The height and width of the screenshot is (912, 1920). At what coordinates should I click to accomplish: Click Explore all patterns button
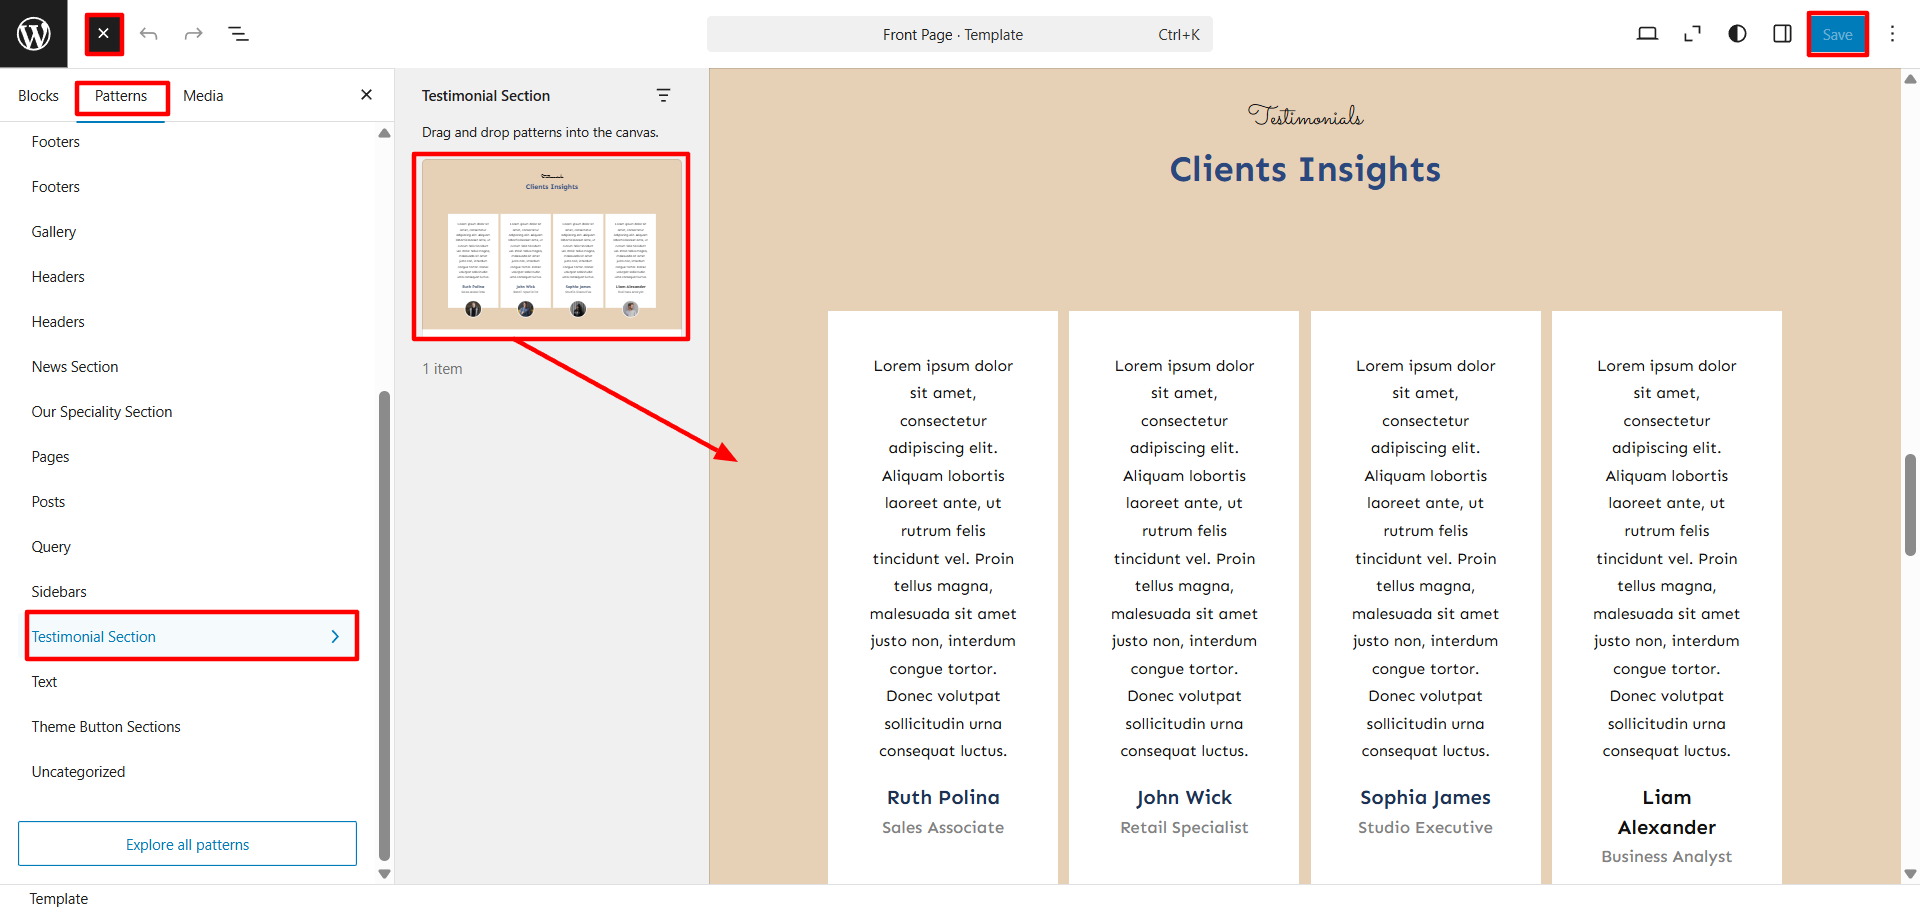point(187,845)
